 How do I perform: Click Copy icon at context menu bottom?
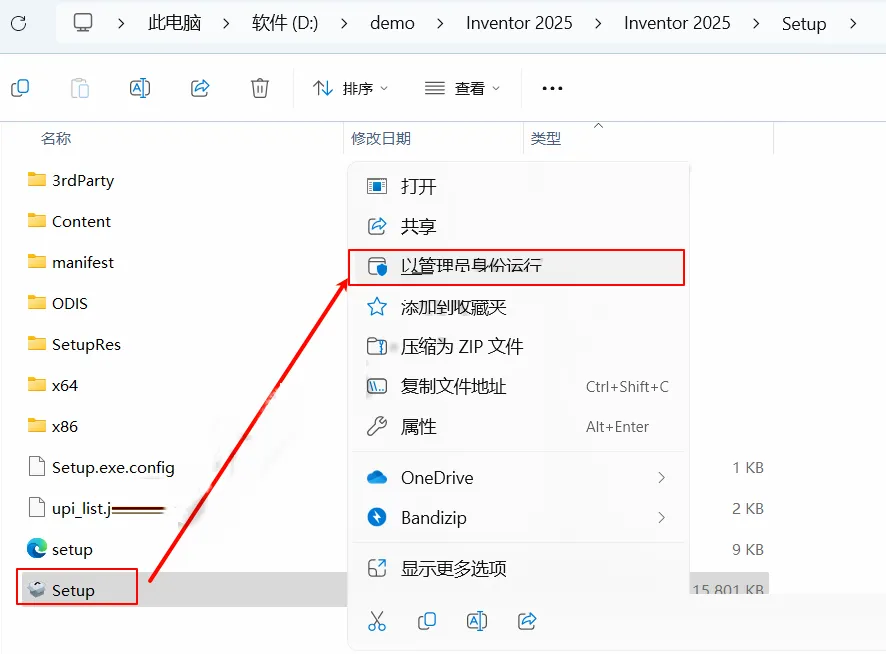tap(427, 621)
